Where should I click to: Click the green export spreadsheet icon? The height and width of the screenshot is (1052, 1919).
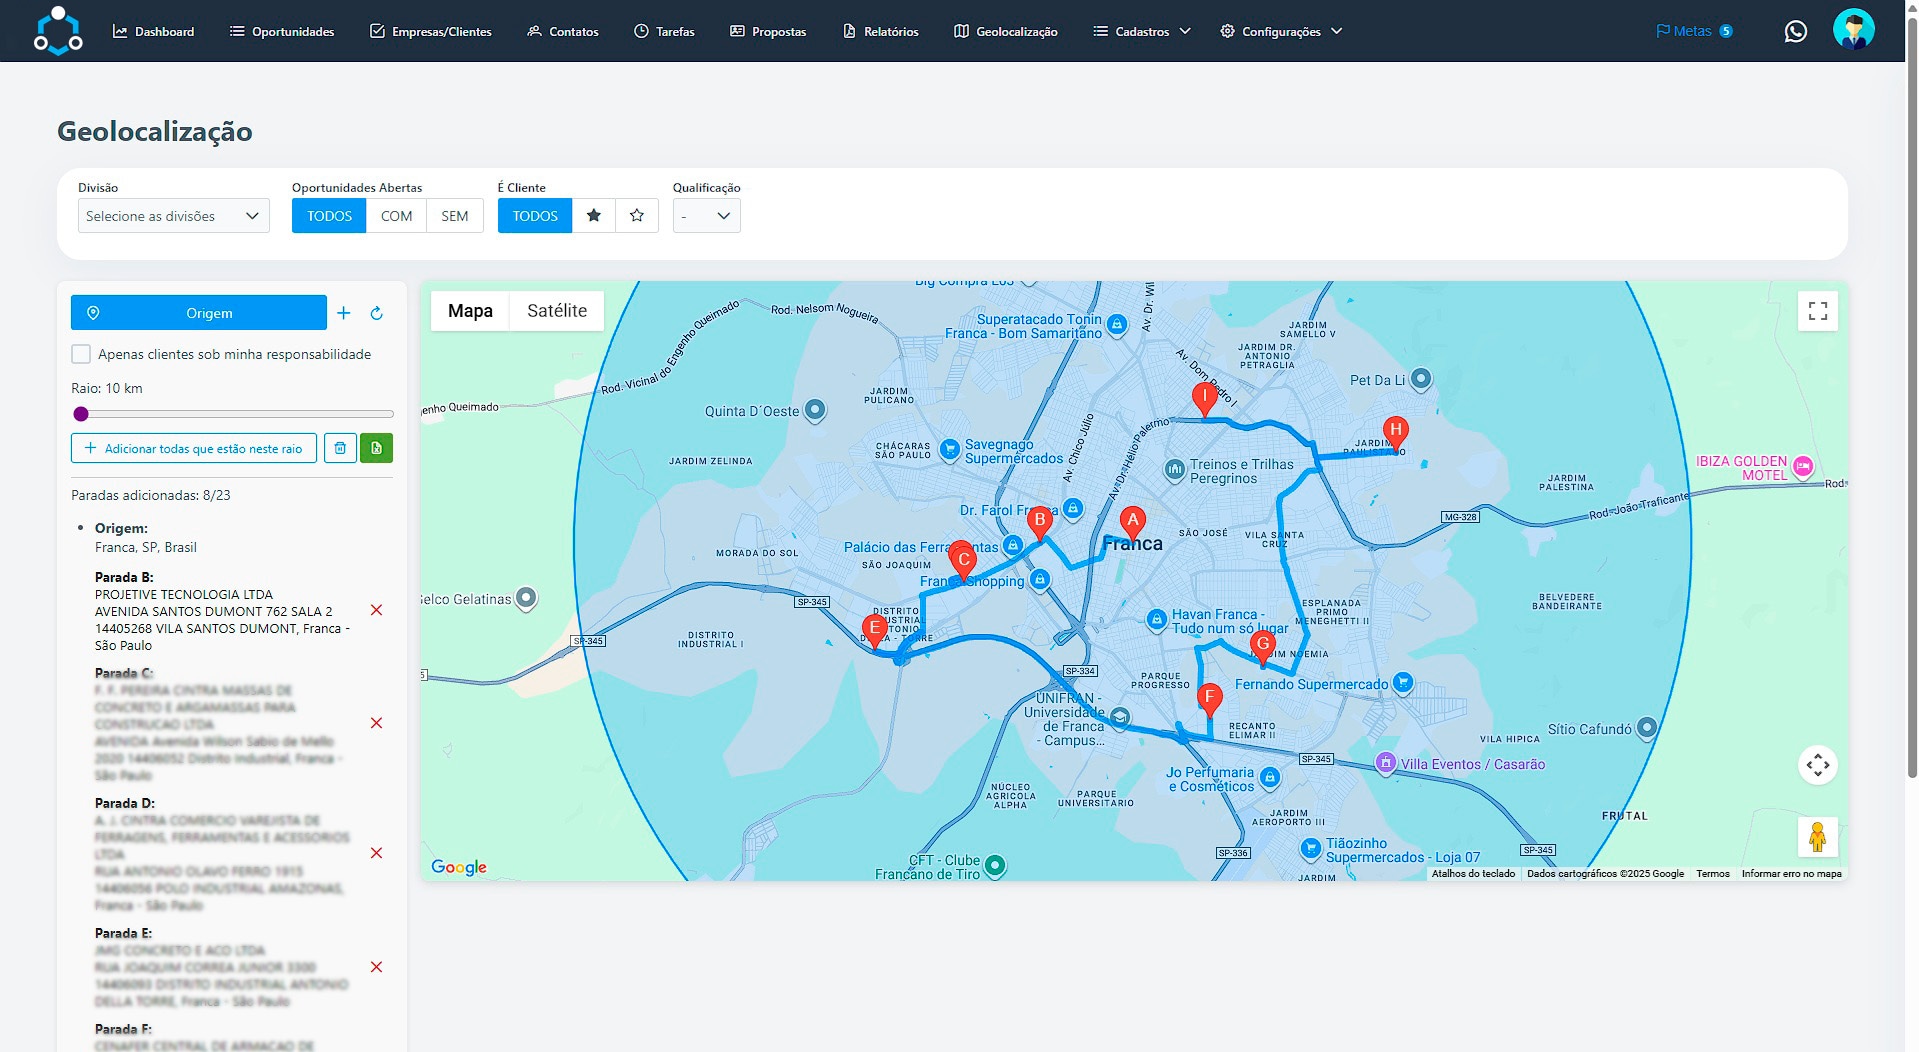[x=377, y=448]
